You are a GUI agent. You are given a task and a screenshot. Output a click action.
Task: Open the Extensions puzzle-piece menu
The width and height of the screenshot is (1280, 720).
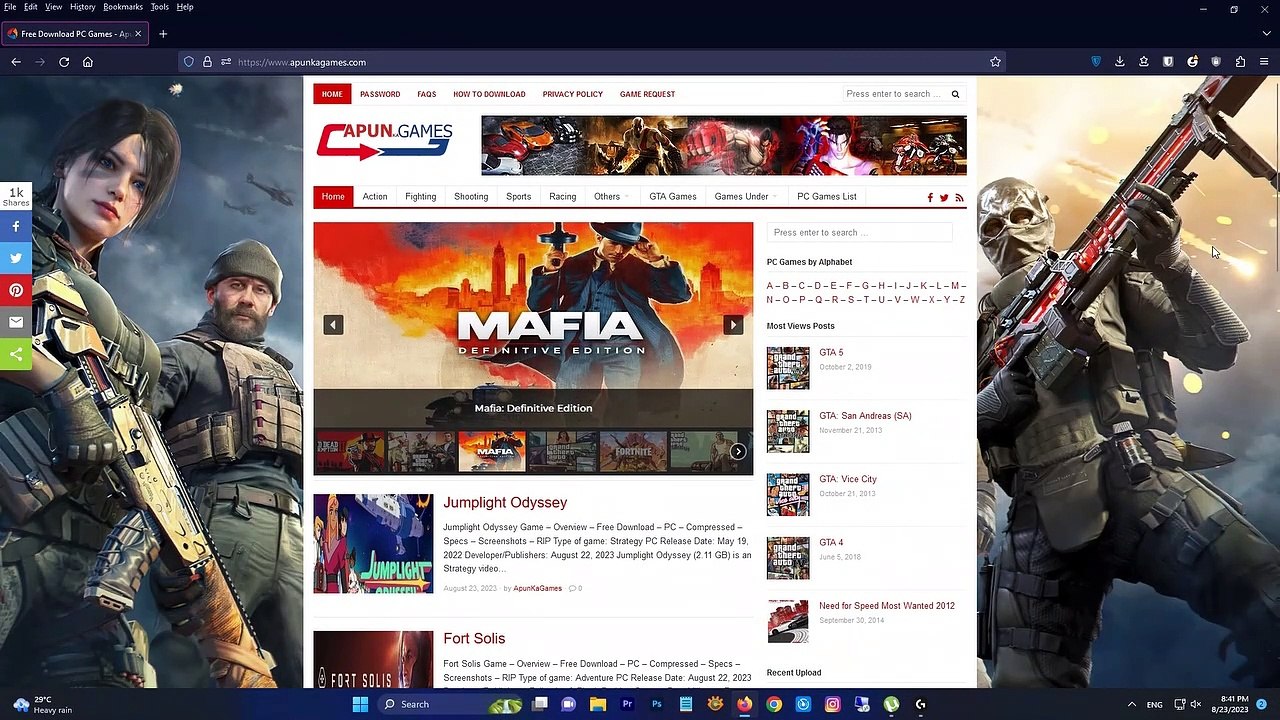click(x=1241, y=62)
